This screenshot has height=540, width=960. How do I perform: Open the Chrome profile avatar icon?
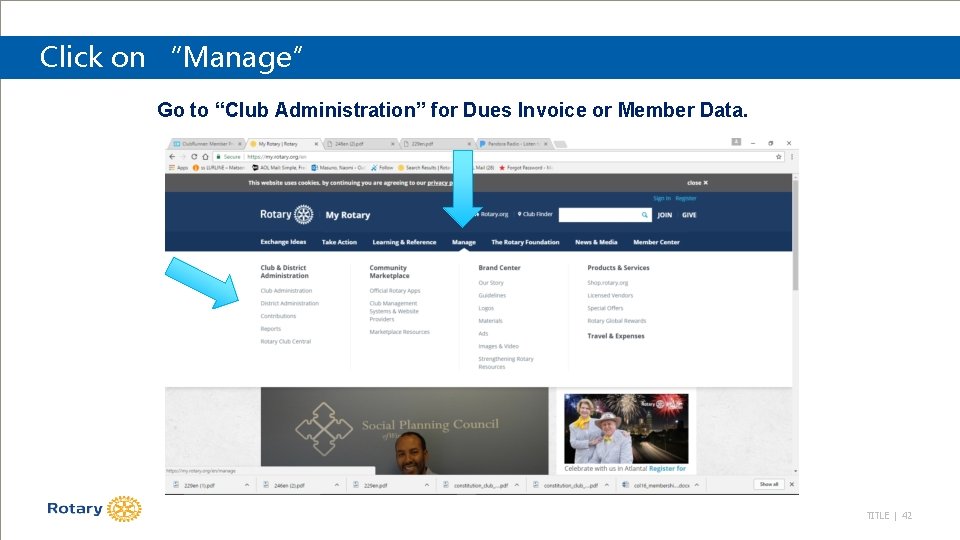click(737, 142)
